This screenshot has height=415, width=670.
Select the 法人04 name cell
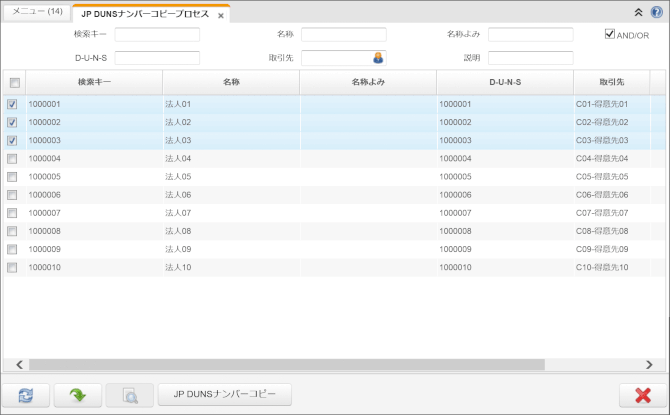pyautogui.click(x=231, y=159)
